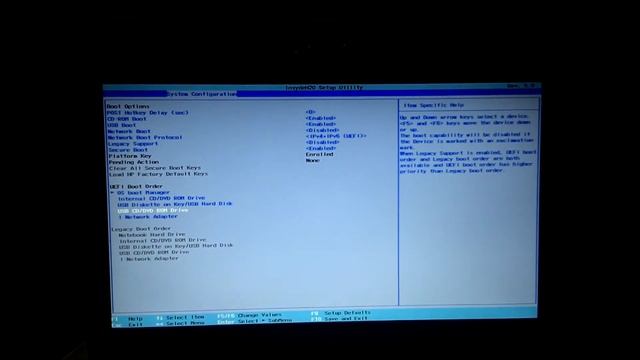Viewport: 640px width, 360px height.
Task: Select the System Configuration tab
Action: (202, 94)
